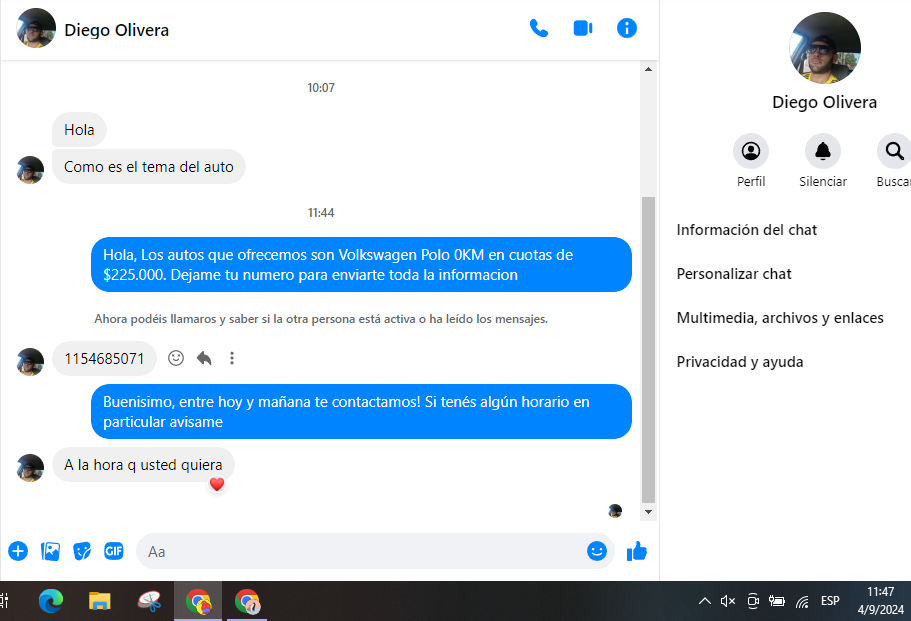
Task: Click the heart reaction on the last message
Action: pyautogui.click(x=217, y=483)
